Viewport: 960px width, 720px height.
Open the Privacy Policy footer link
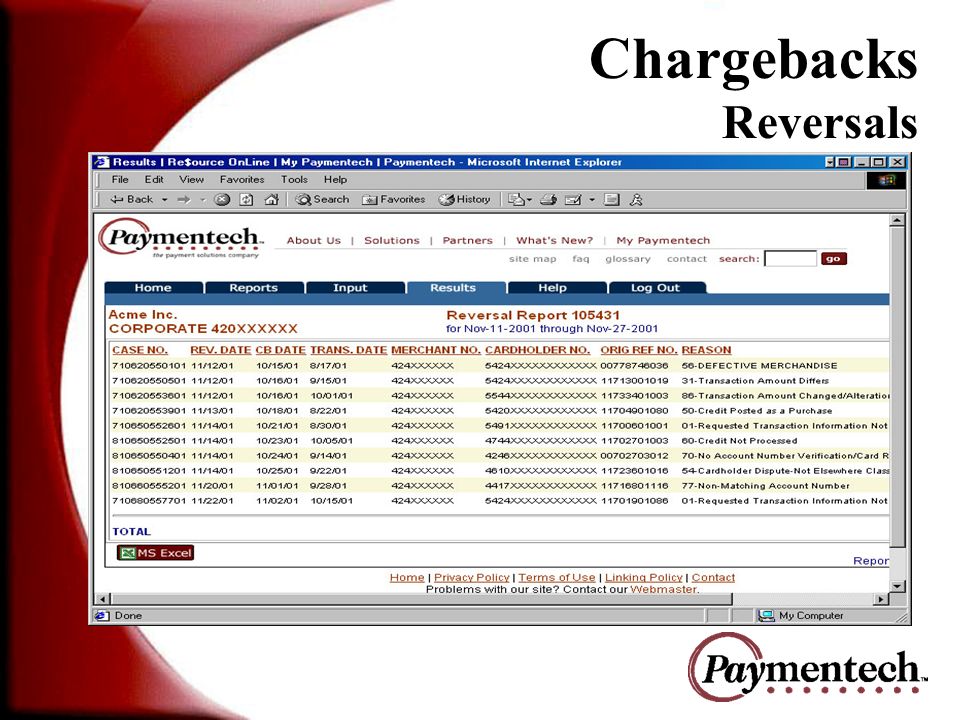pyautogui.click(x=471, y=577)
